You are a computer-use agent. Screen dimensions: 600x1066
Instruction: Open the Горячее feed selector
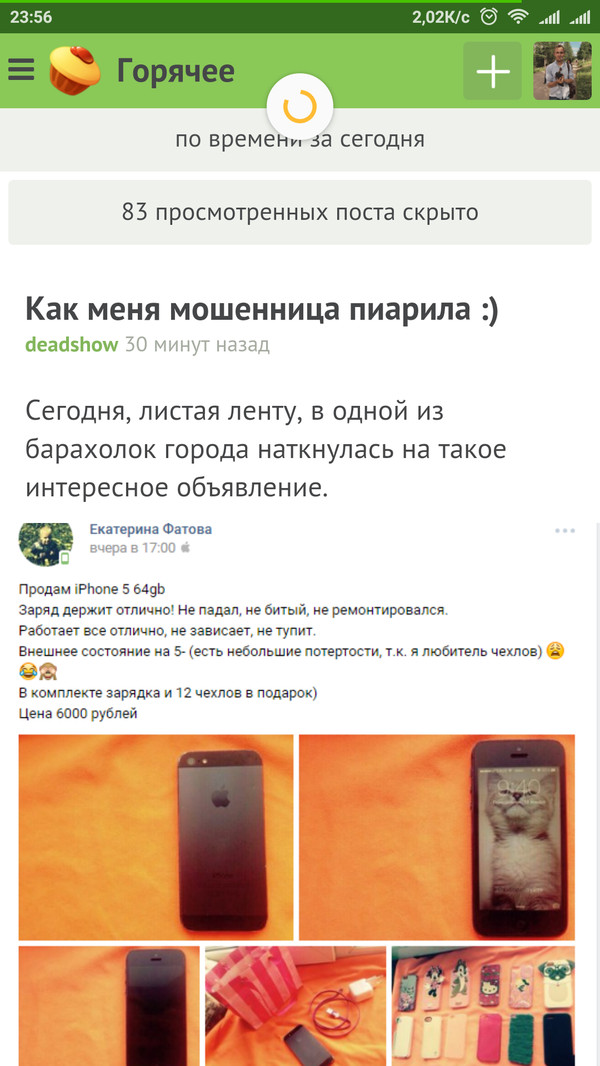tap(176, 71)
